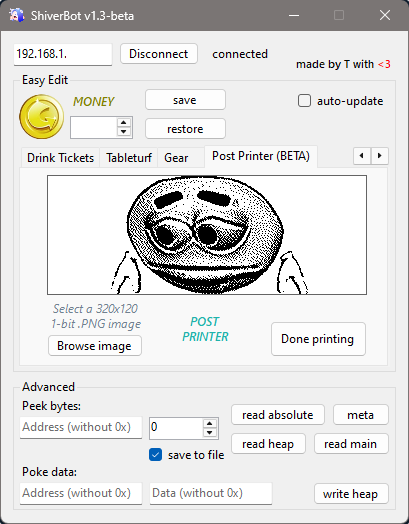Click the save button in Easy Edit
The height and width of the screenshot is (524, 409).
[185, 100]
